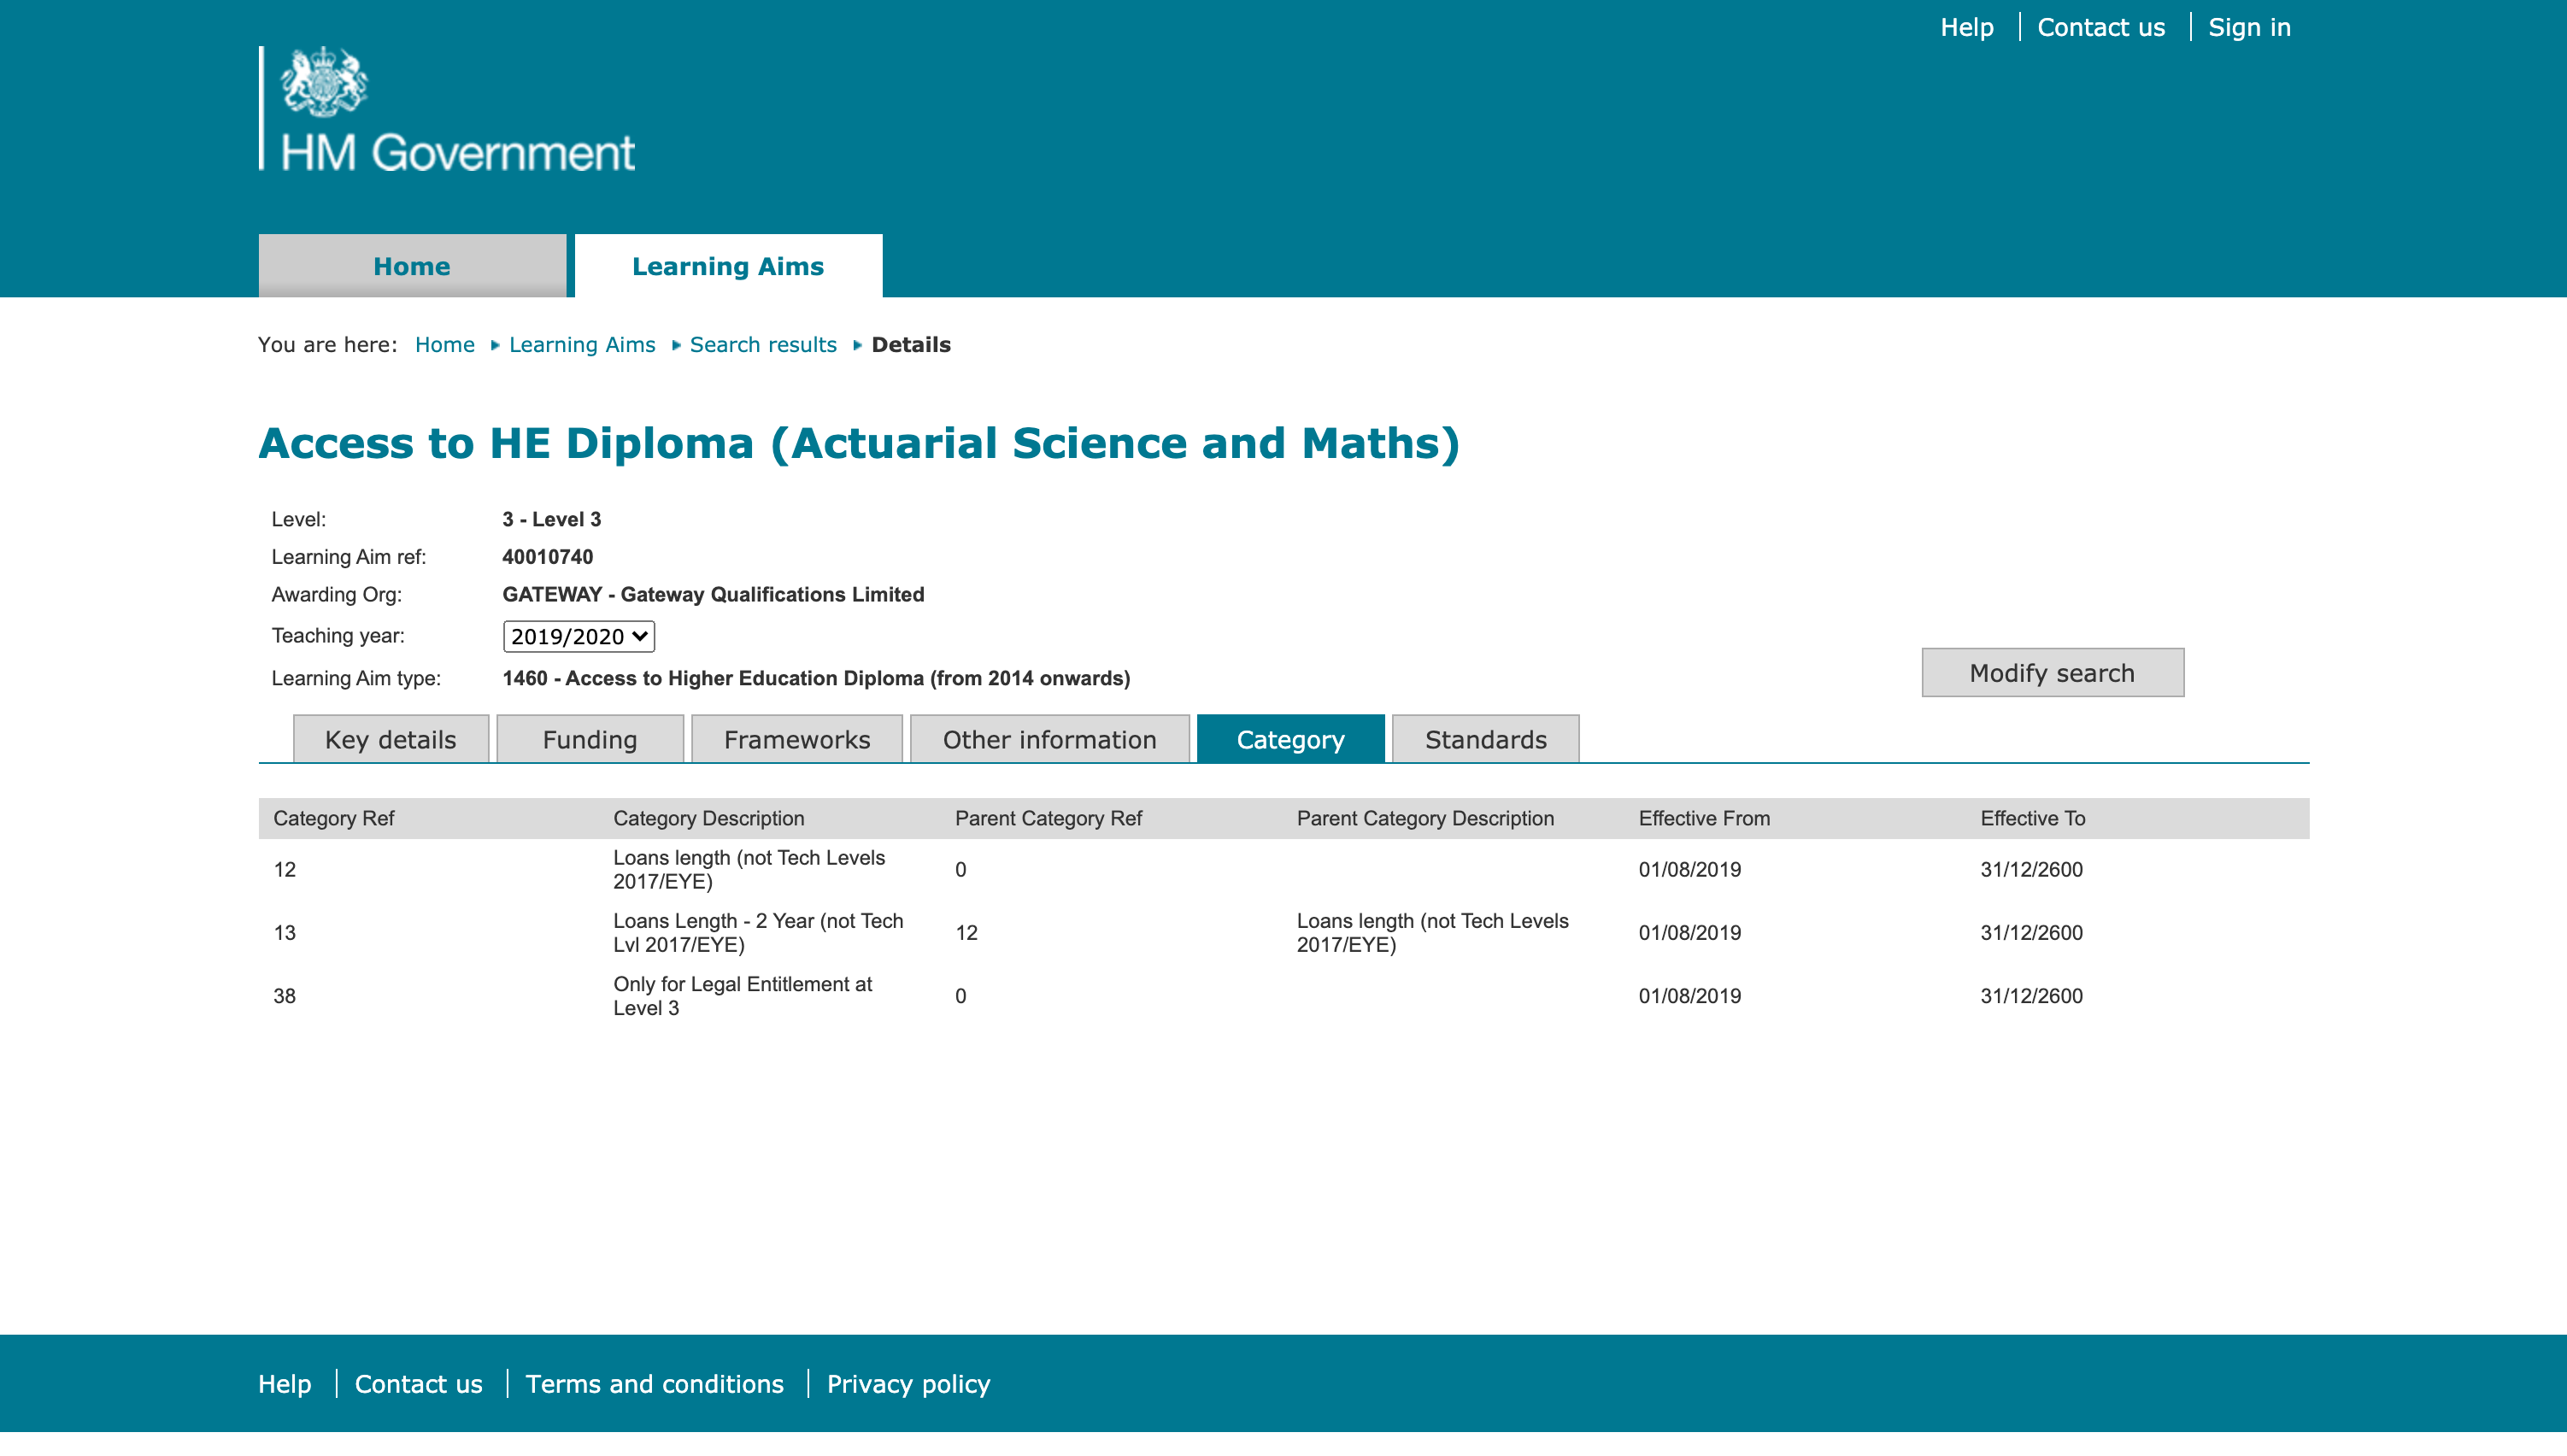This screenshot has width=2567, height=1456.
Task: Go to the Standards tab
Action: [1485, 739]
